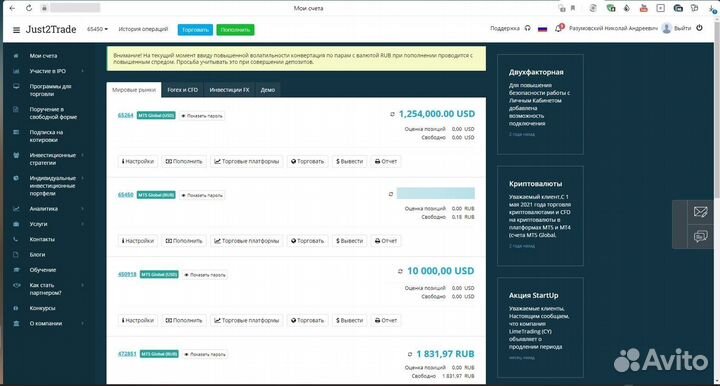Open notifications bell icon
Image resolution: width=720 pixels, height=386 pixels.
[x=559, y=28]
